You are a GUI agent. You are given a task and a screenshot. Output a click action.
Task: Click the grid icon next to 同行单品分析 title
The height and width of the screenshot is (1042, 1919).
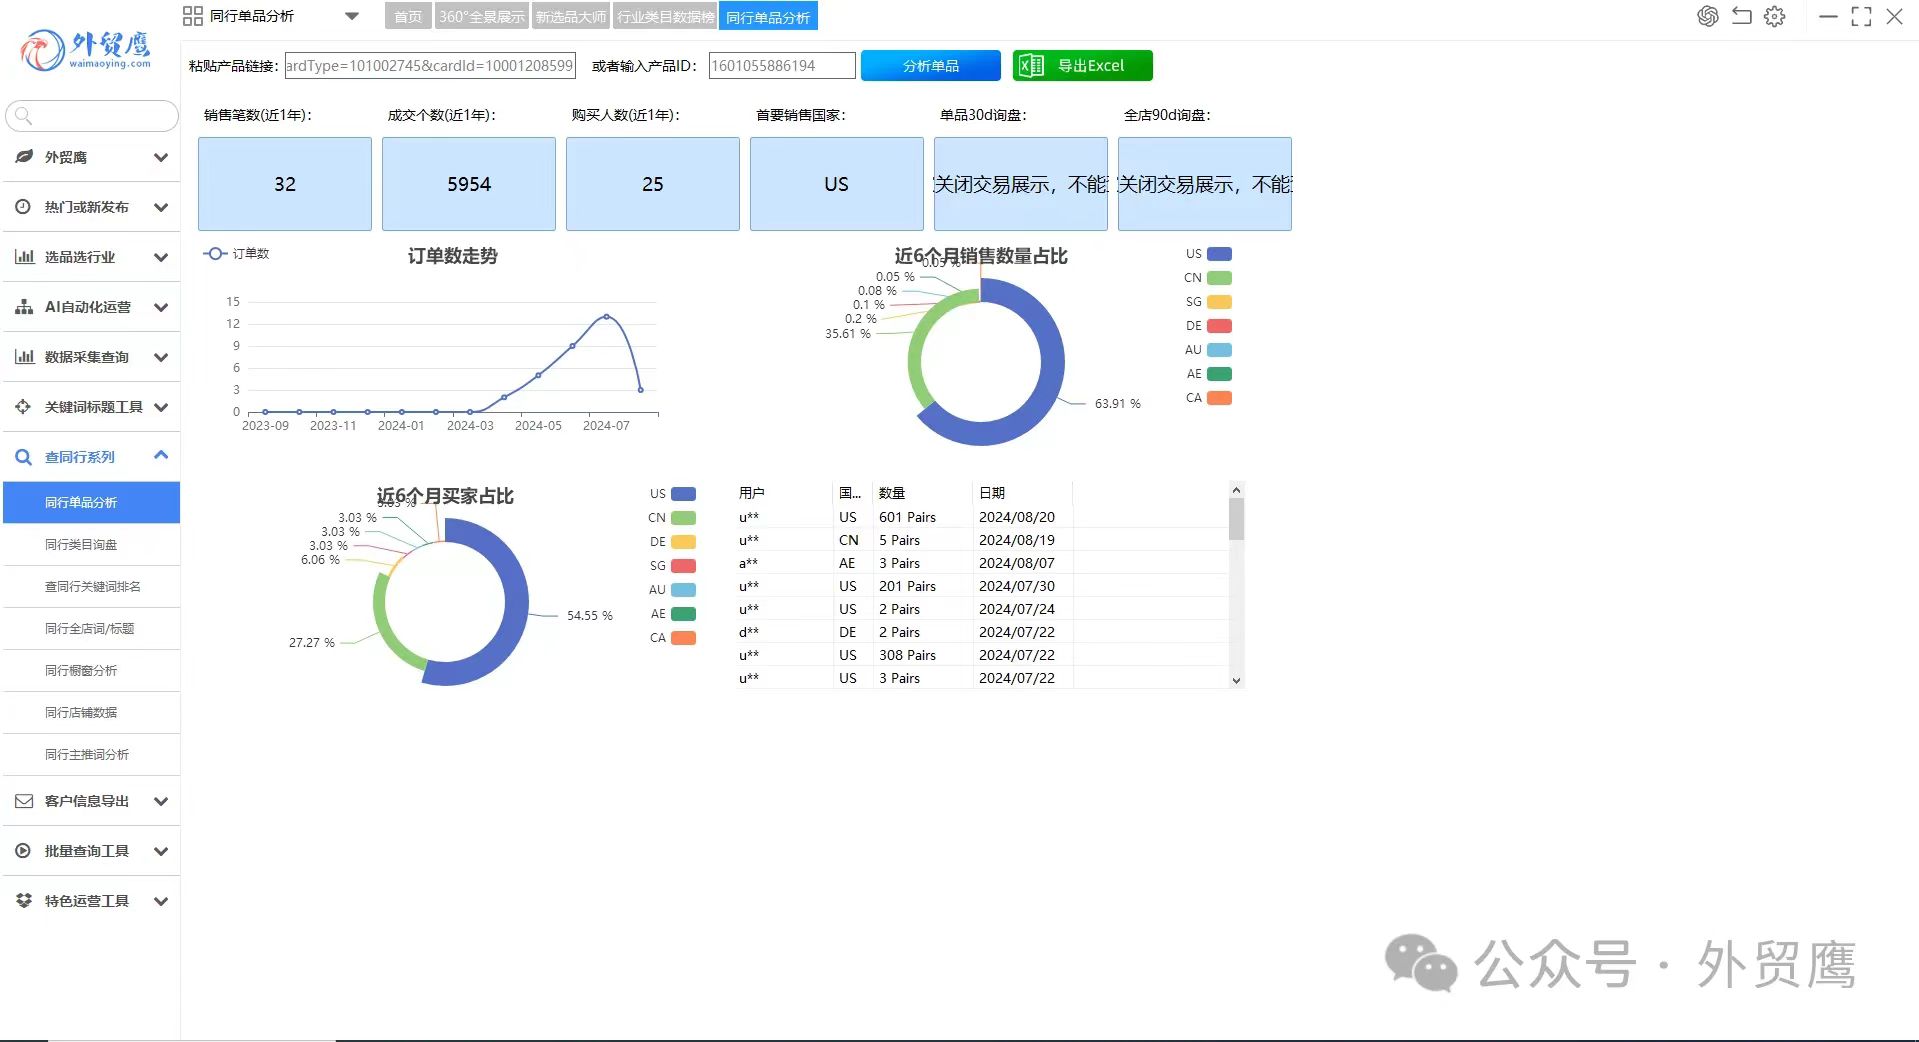pyautogui.click(x=193, y=16)
